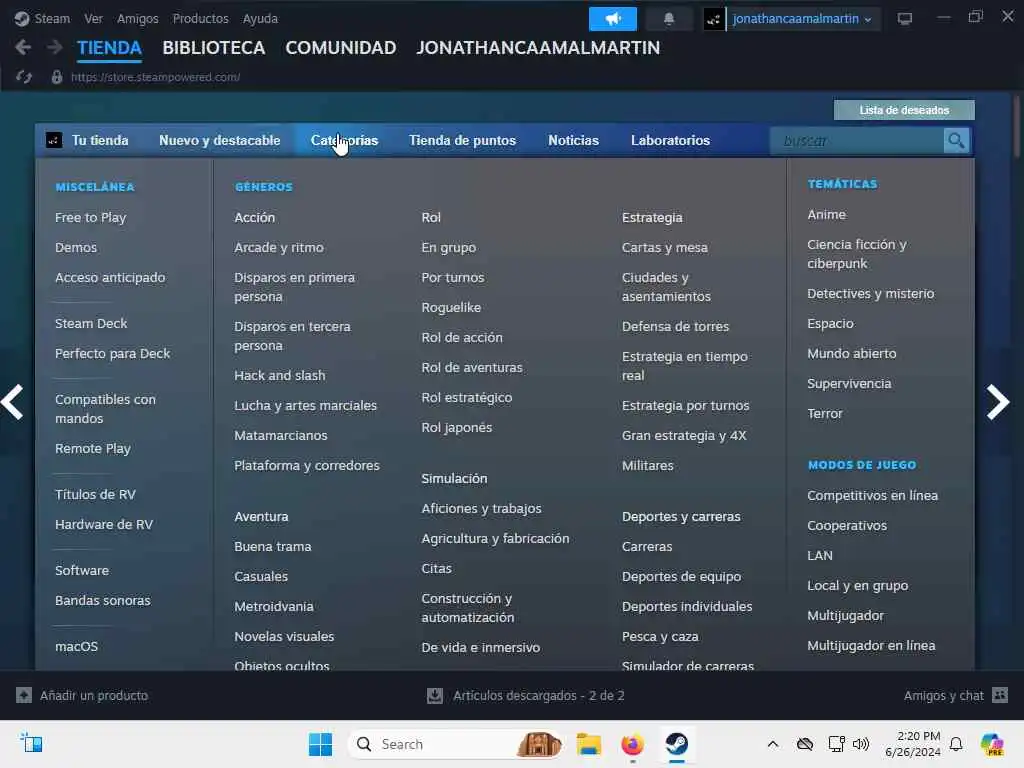The height and width of the screenshot is (768, 1024).
Task: Click the Lista de deseados button
Action: pos(904,110)
